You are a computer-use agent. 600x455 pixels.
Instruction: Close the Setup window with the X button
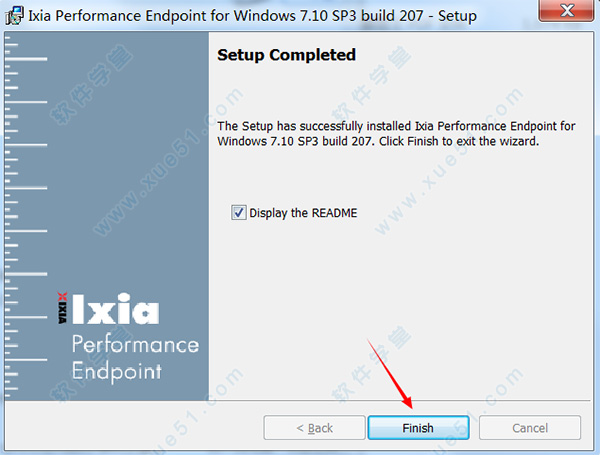tap(567, 10)
